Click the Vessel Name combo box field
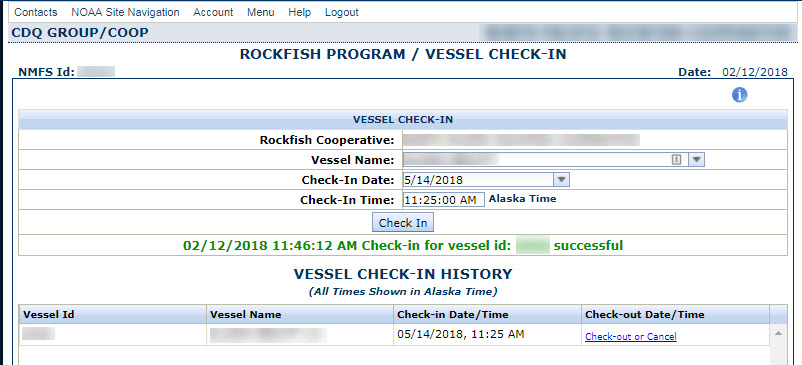Screen dimensions: 802x365 [x=553, y=160]
